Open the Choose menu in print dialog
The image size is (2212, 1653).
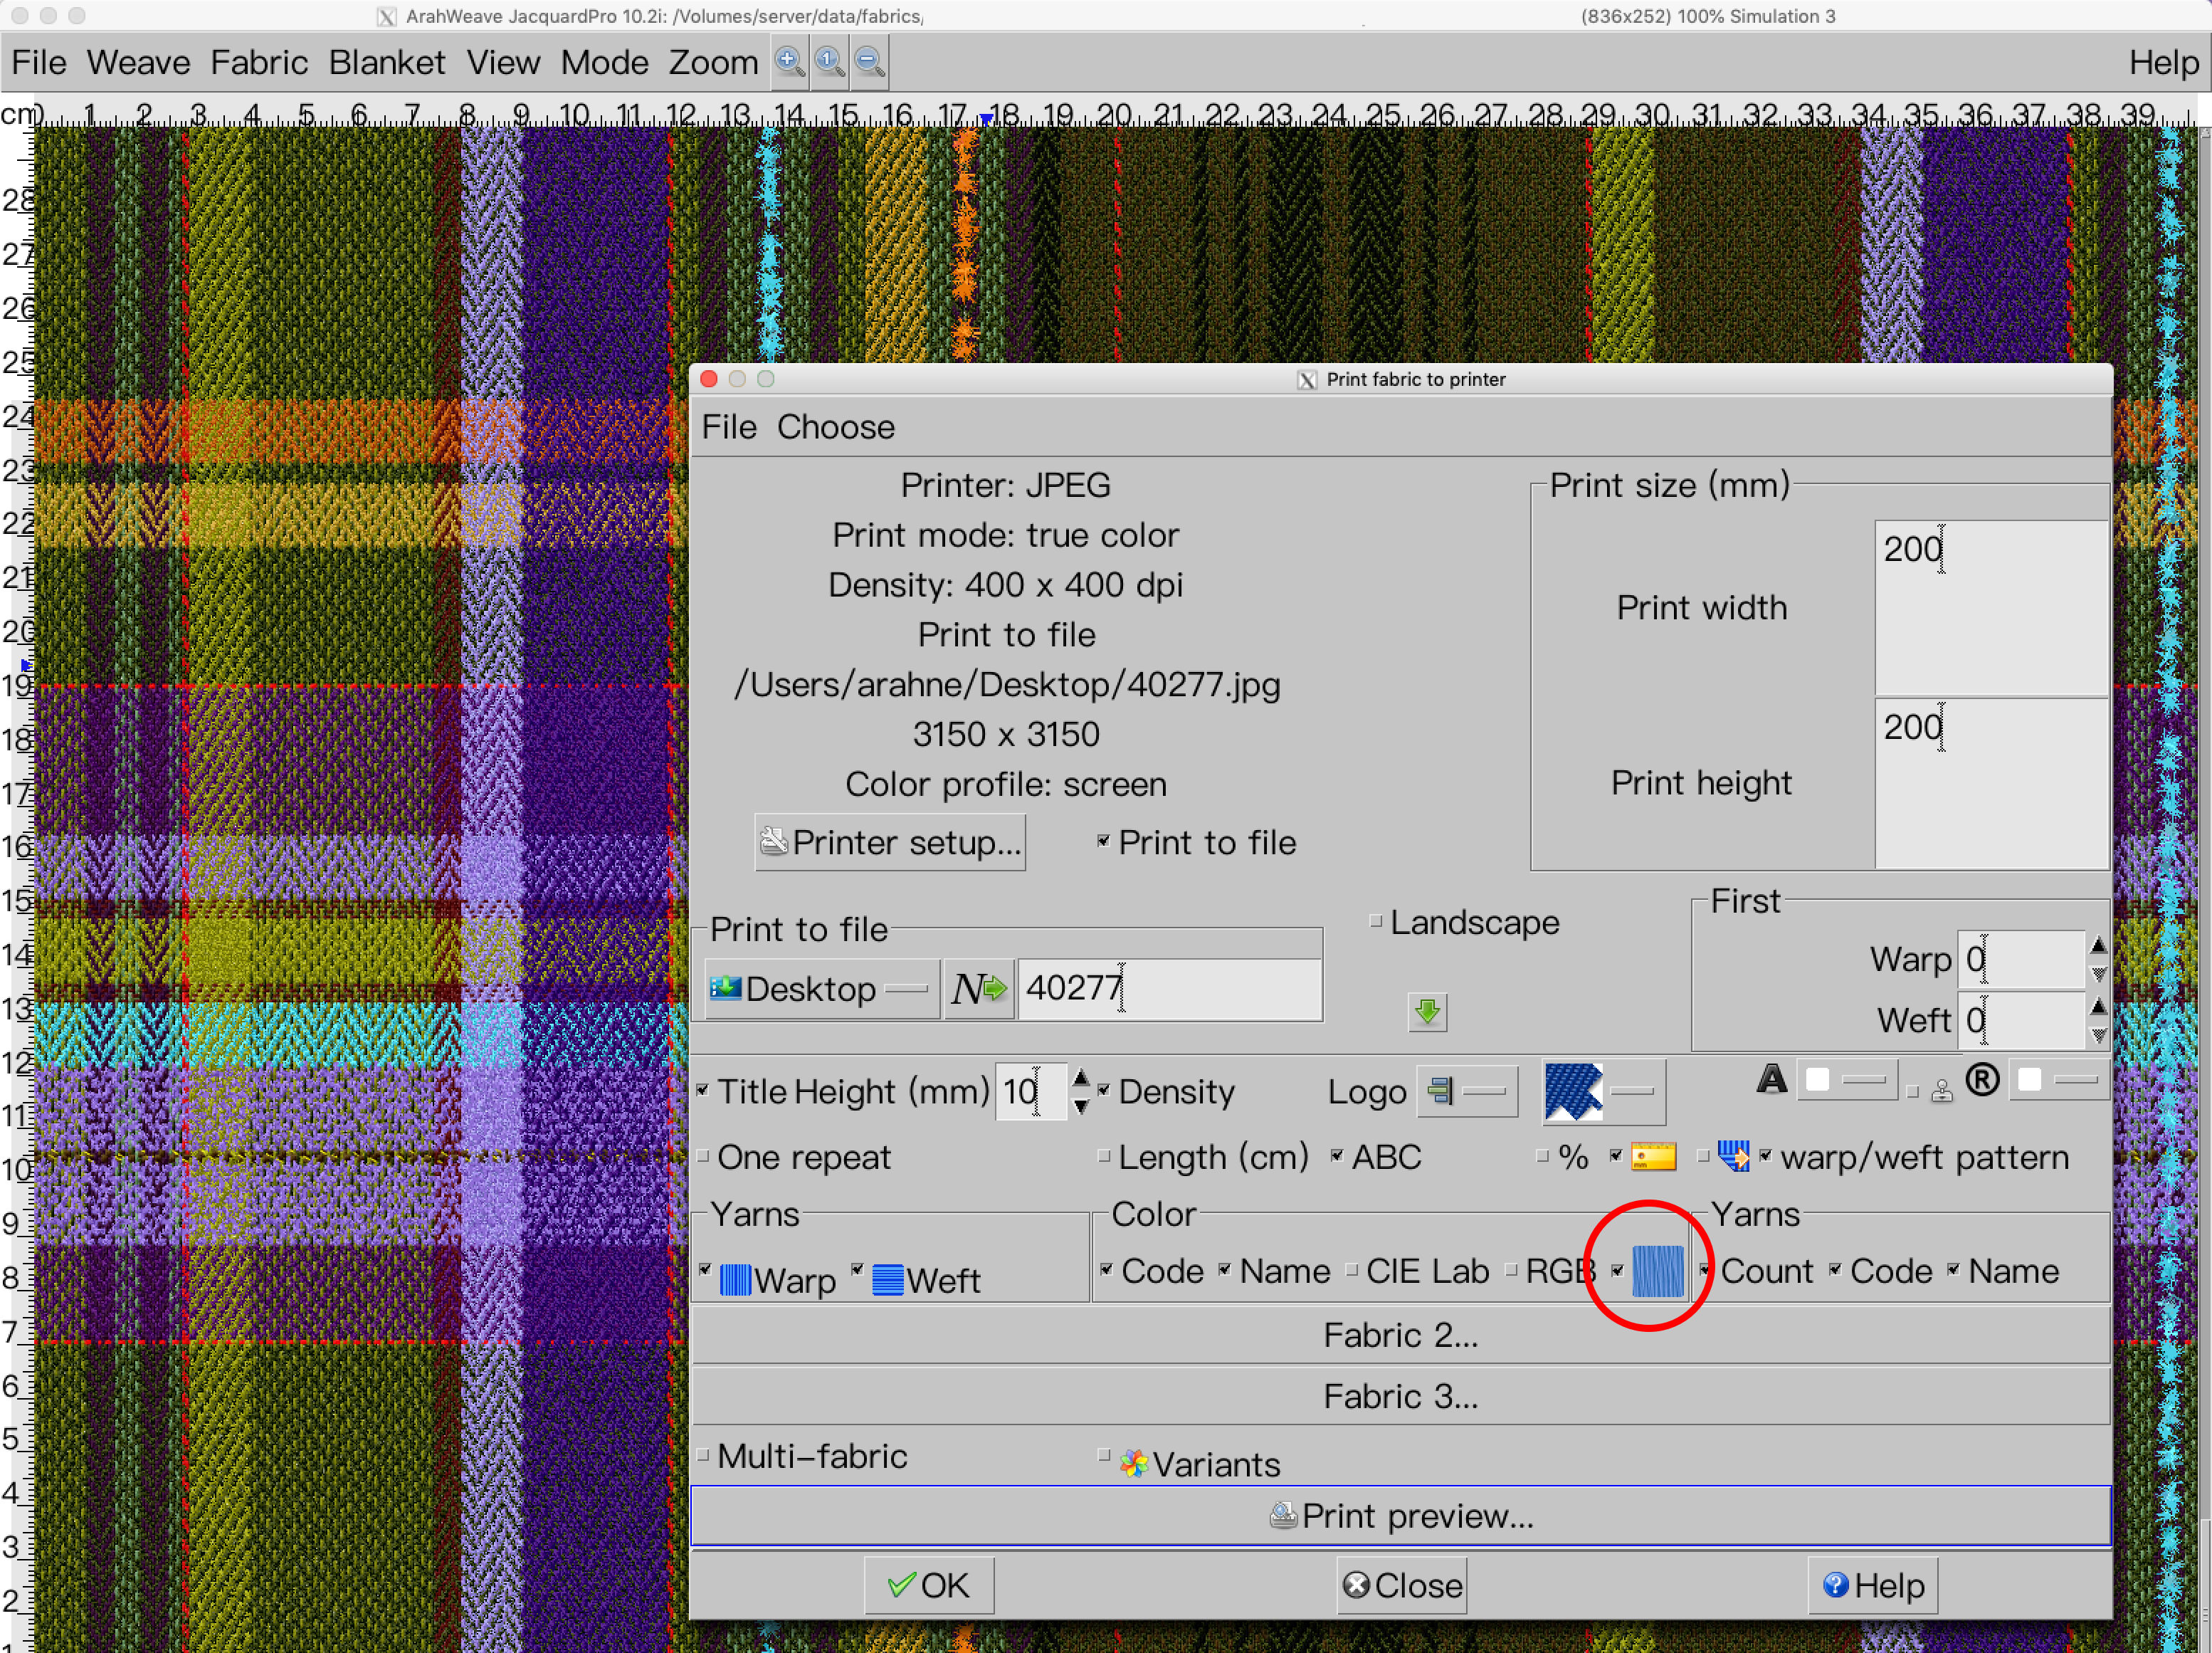[835, 427]
